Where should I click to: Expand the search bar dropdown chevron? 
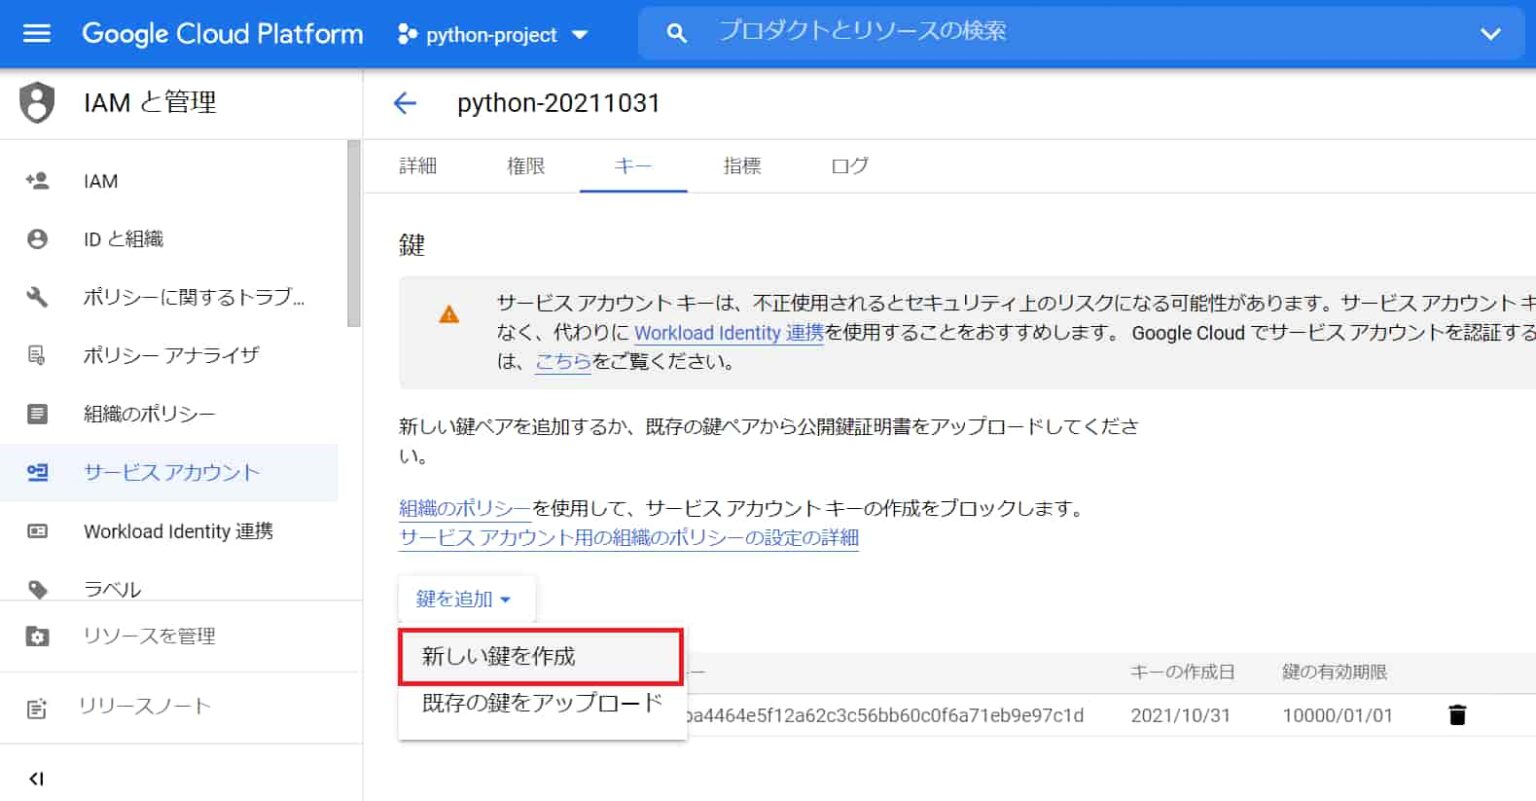[x=1490, y=34]
